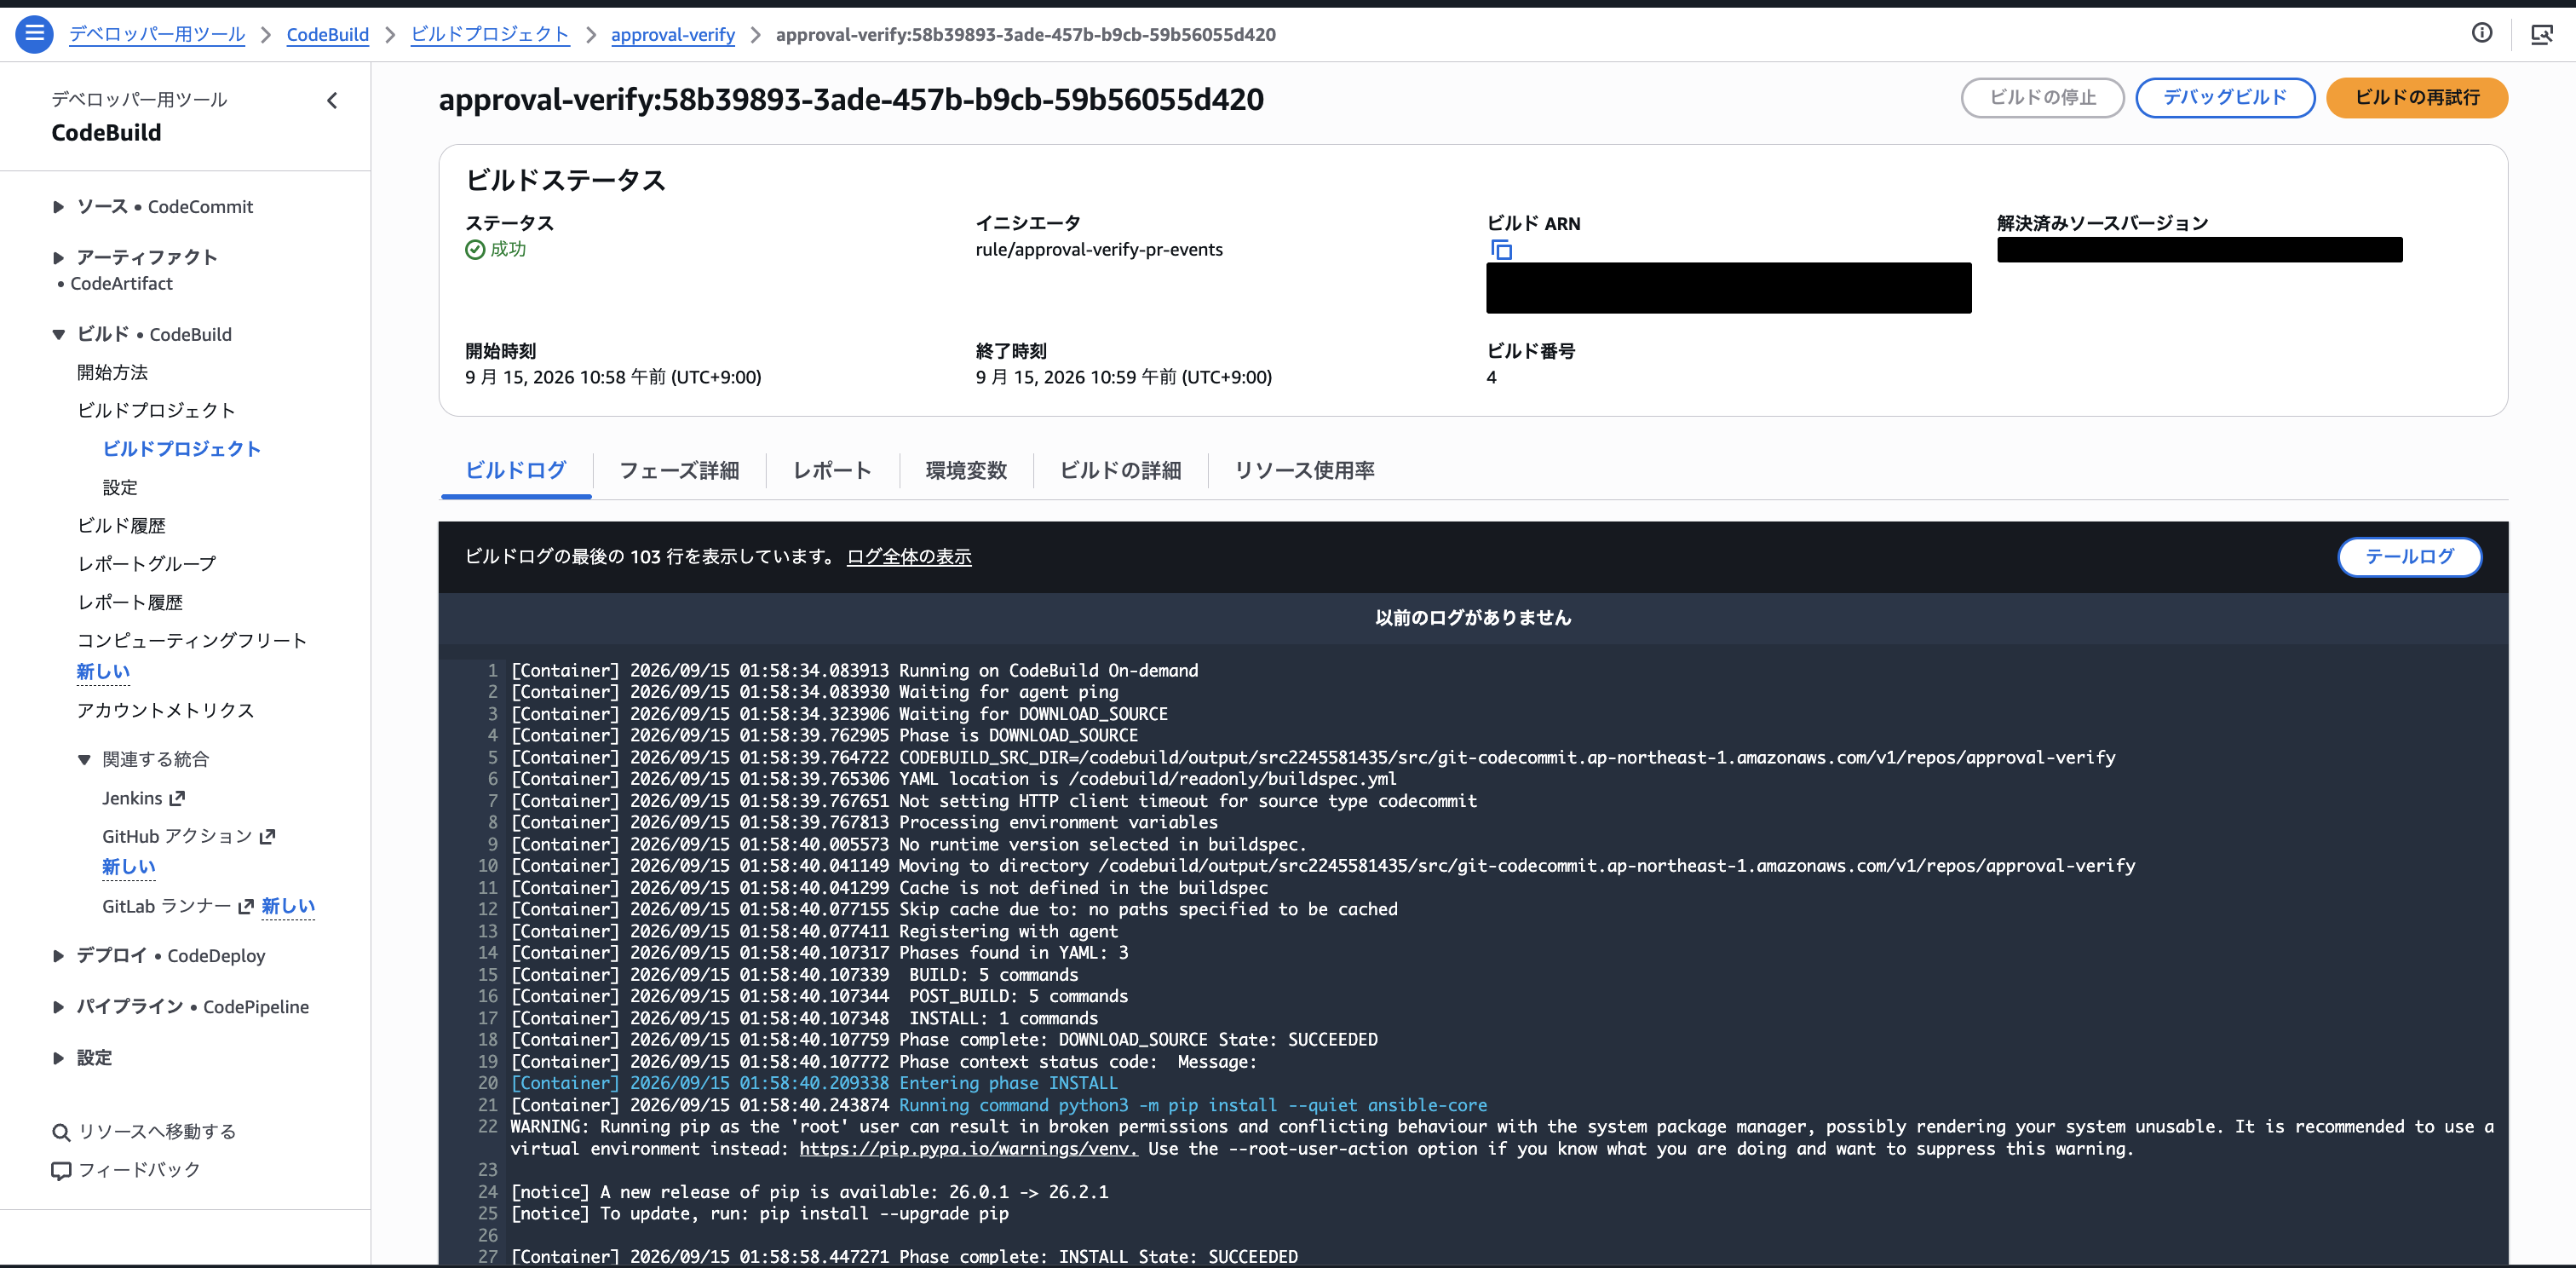The width and height of the screenshot is (2576, 1268).
Task: Open Jenkins external link icon
Action: (177, 798)
